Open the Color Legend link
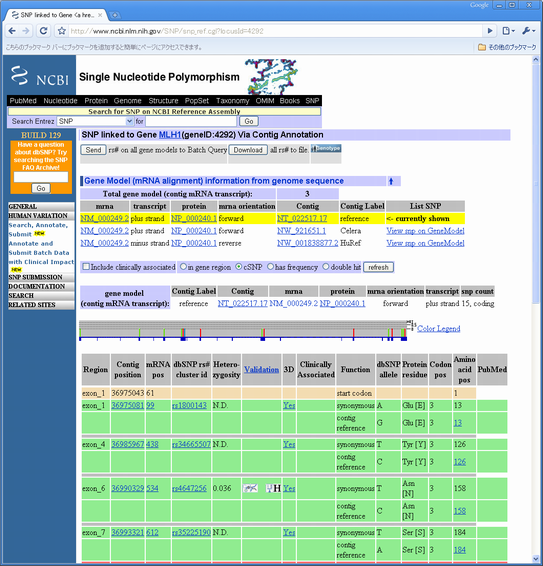This screenshot has width=543, height=566. tap(439, 328)
